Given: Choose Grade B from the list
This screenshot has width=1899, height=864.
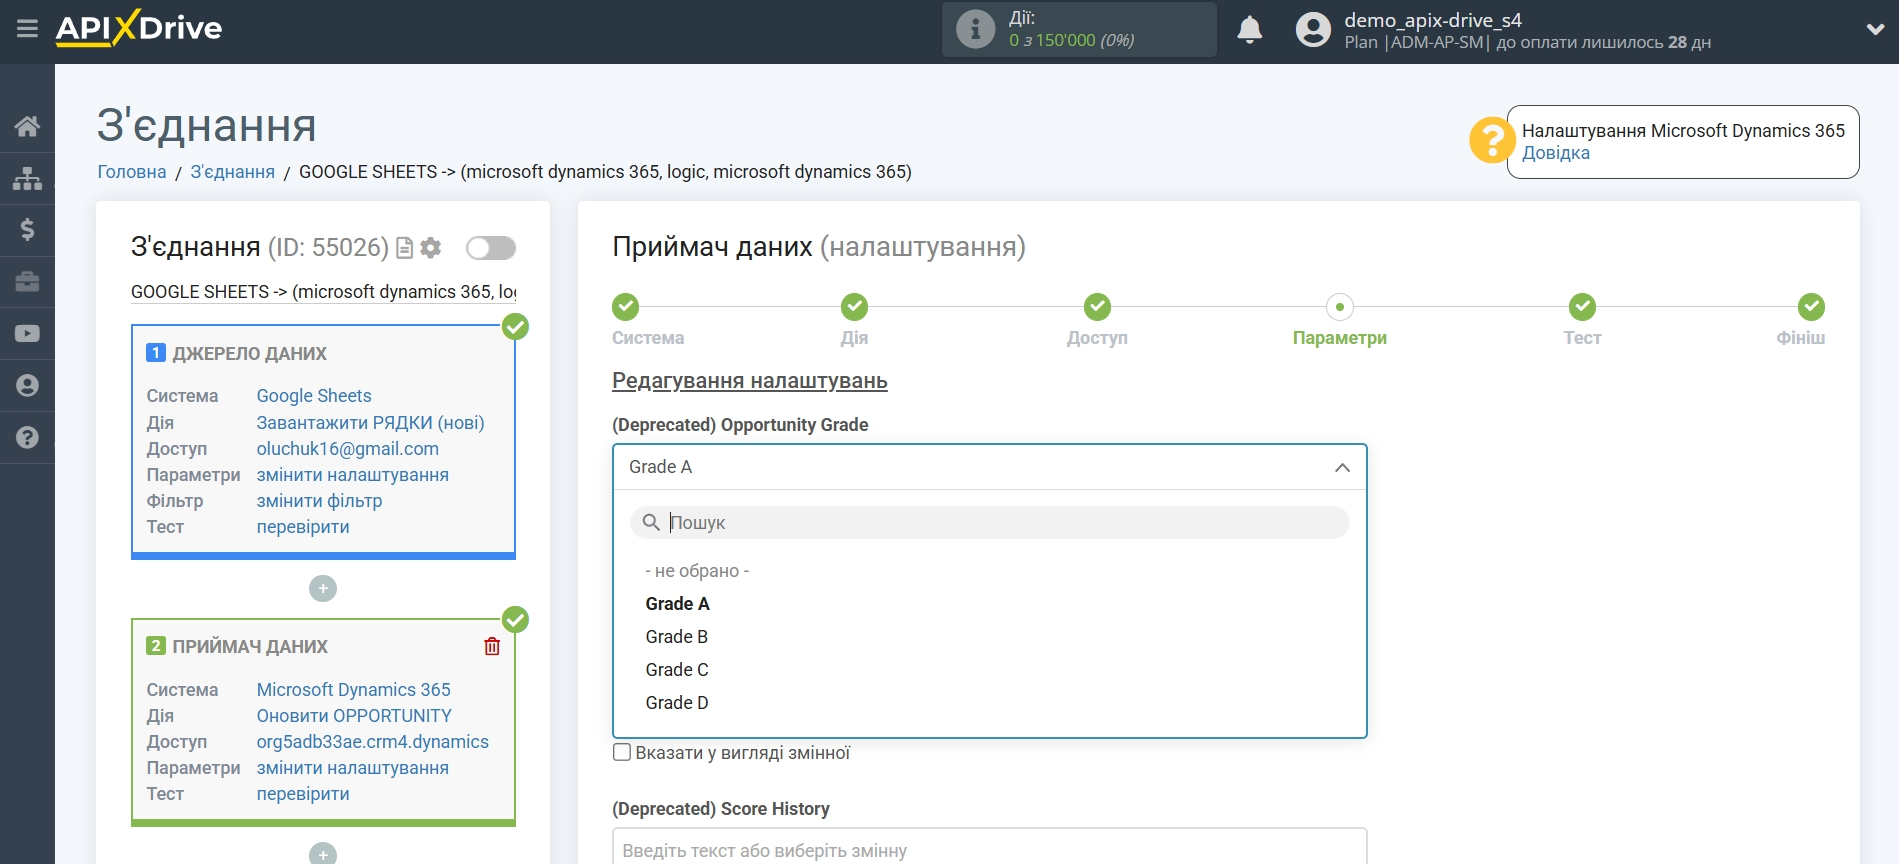Looking at the screenshot, I should coord(677,637).
